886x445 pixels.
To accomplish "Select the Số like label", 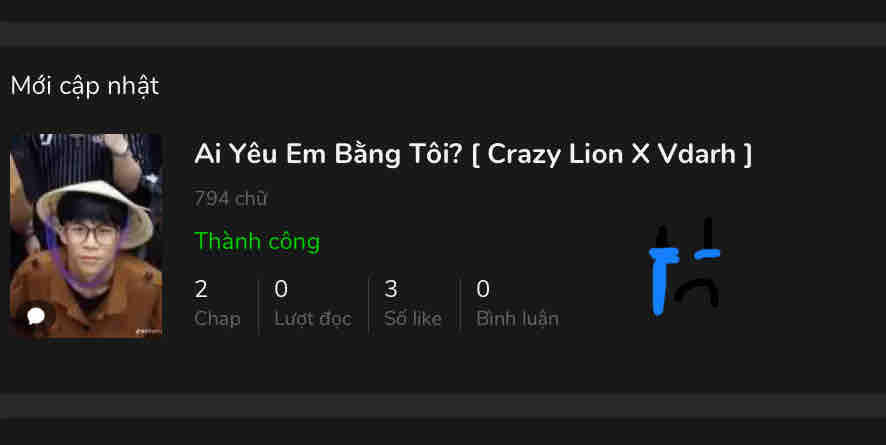I will (x=412, y=319).
